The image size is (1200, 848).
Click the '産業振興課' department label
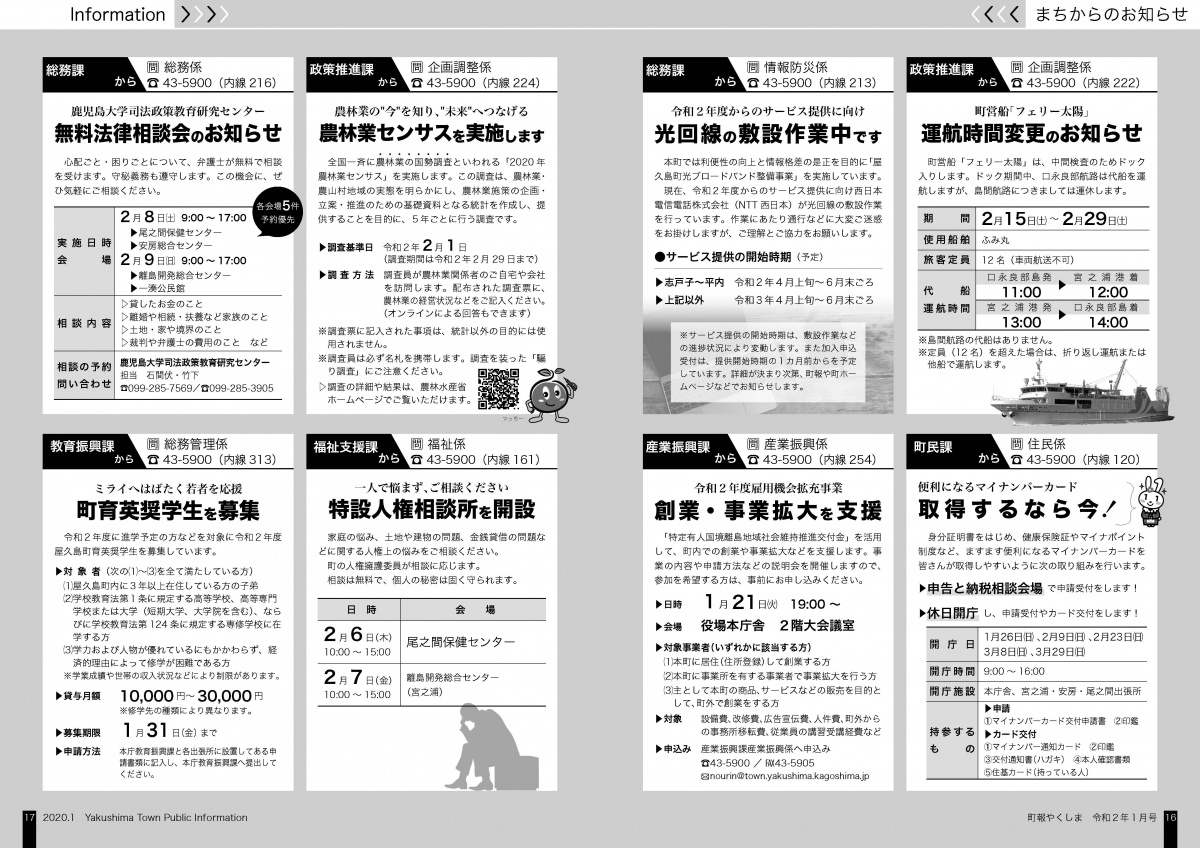(679, 446)
